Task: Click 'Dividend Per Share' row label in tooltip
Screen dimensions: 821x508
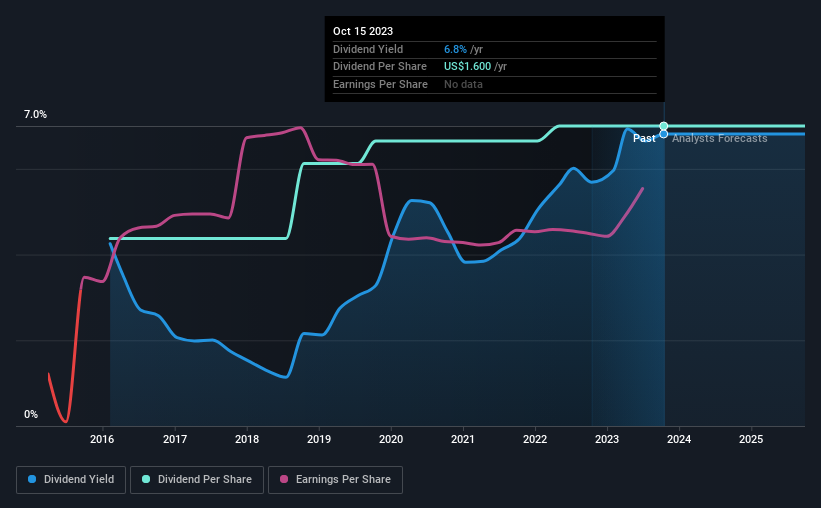Action: click(x=380, y=66)
